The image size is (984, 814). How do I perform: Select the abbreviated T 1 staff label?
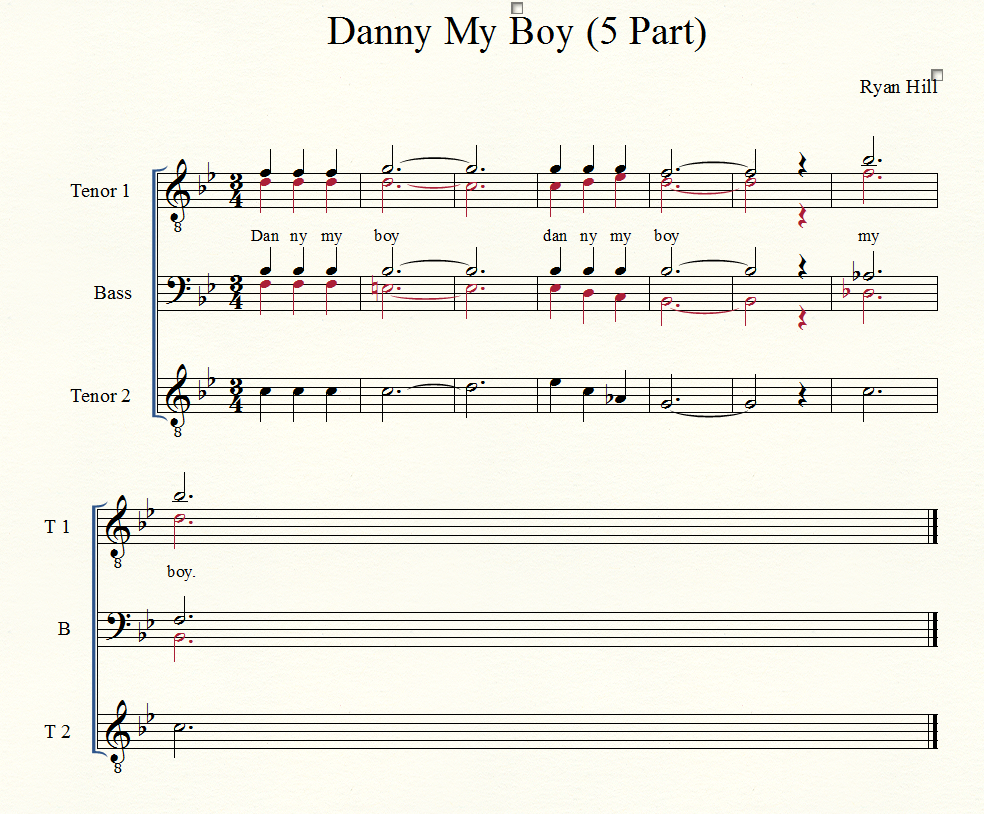pyautogui.click(x=57, y=527)
